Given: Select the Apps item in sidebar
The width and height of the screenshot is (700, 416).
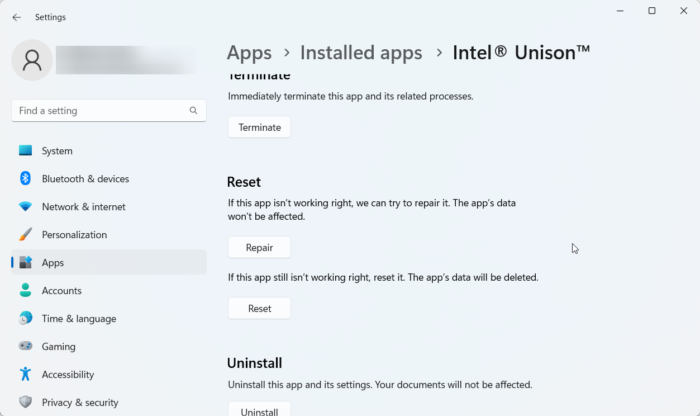Looking at the screenshot, I should pos(53,263).
